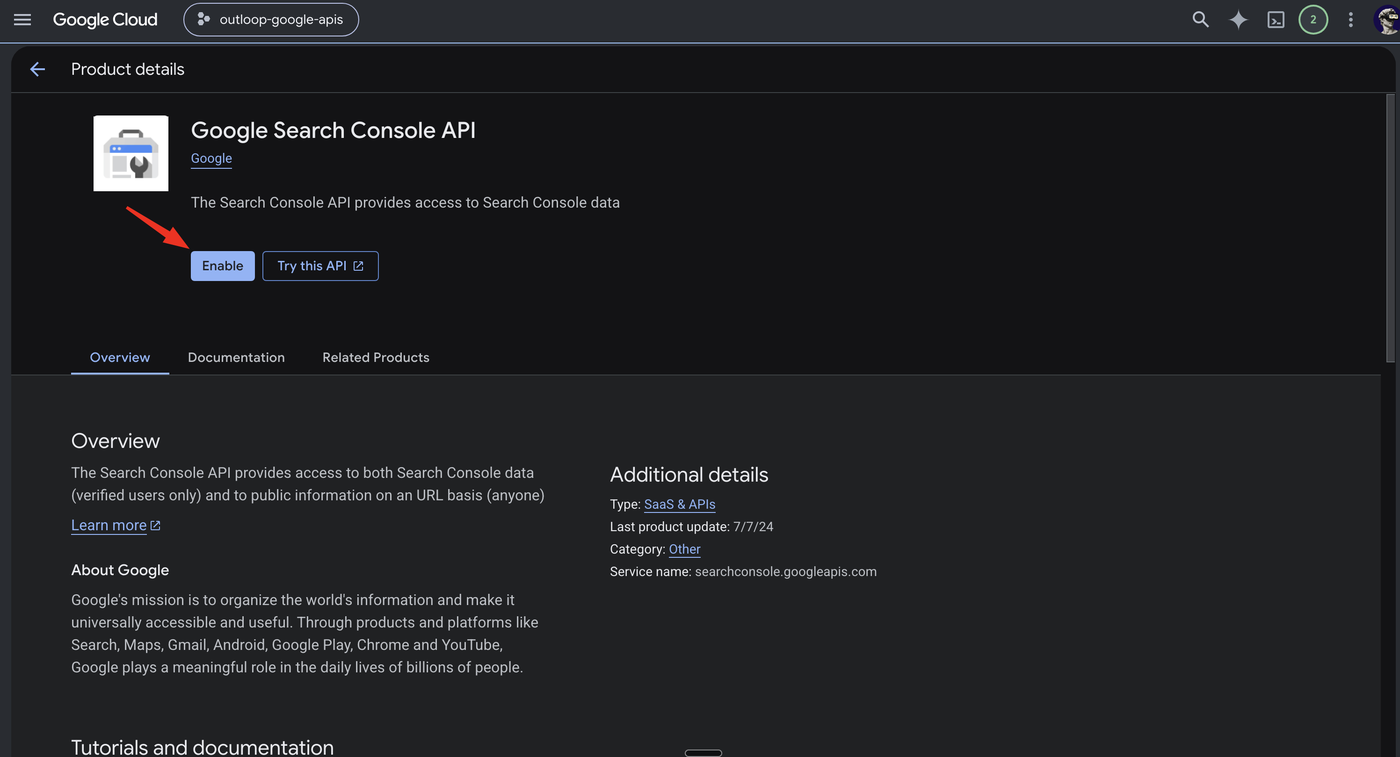Click the Tutorials and documentation heading

[202, 747]
